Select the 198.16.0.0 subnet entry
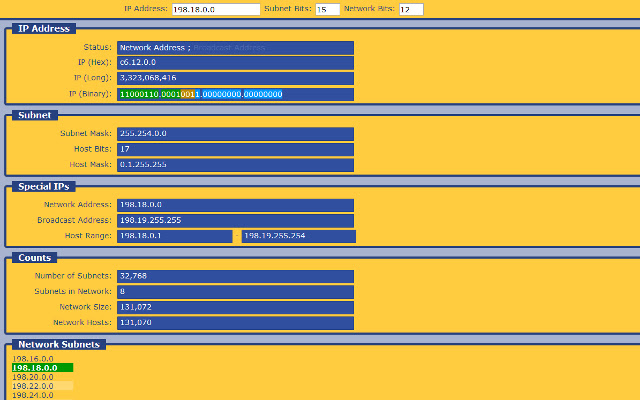The image size is (640, 400). [33, 359]
